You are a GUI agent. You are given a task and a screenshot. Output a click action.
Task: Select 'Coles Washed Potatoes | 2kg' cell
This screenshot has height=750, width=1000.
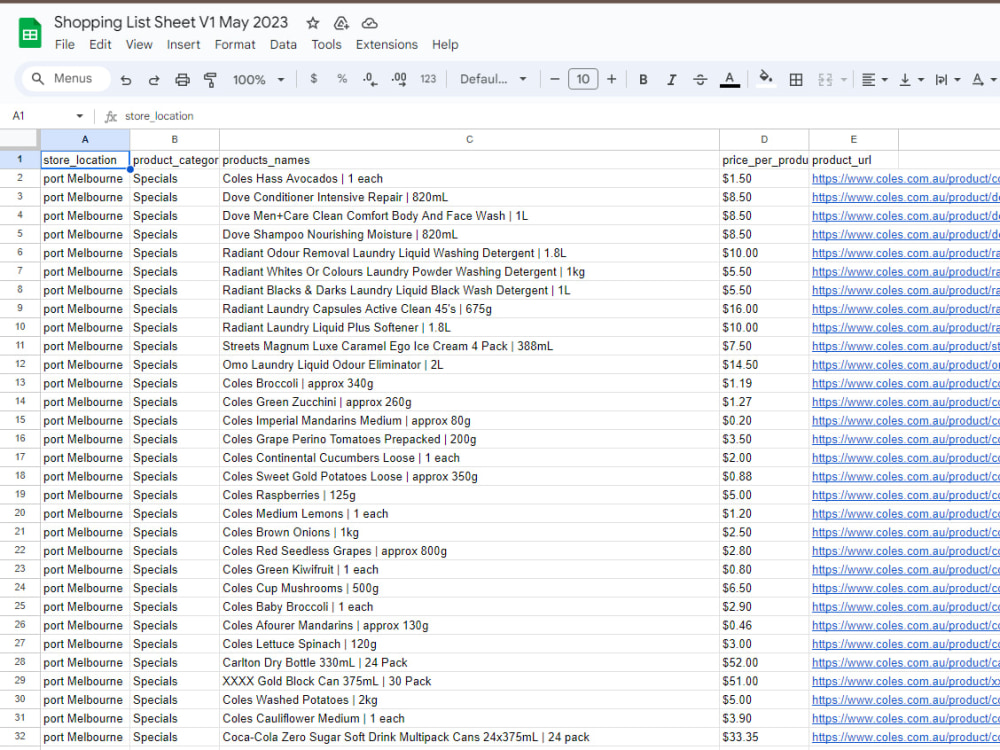coord(469,700)
